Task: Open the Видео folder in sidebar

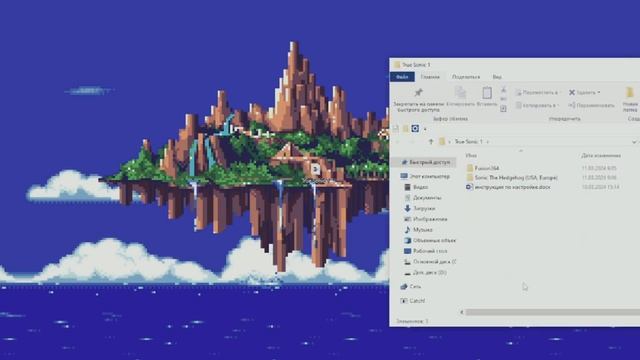Action: coord(416,187)
